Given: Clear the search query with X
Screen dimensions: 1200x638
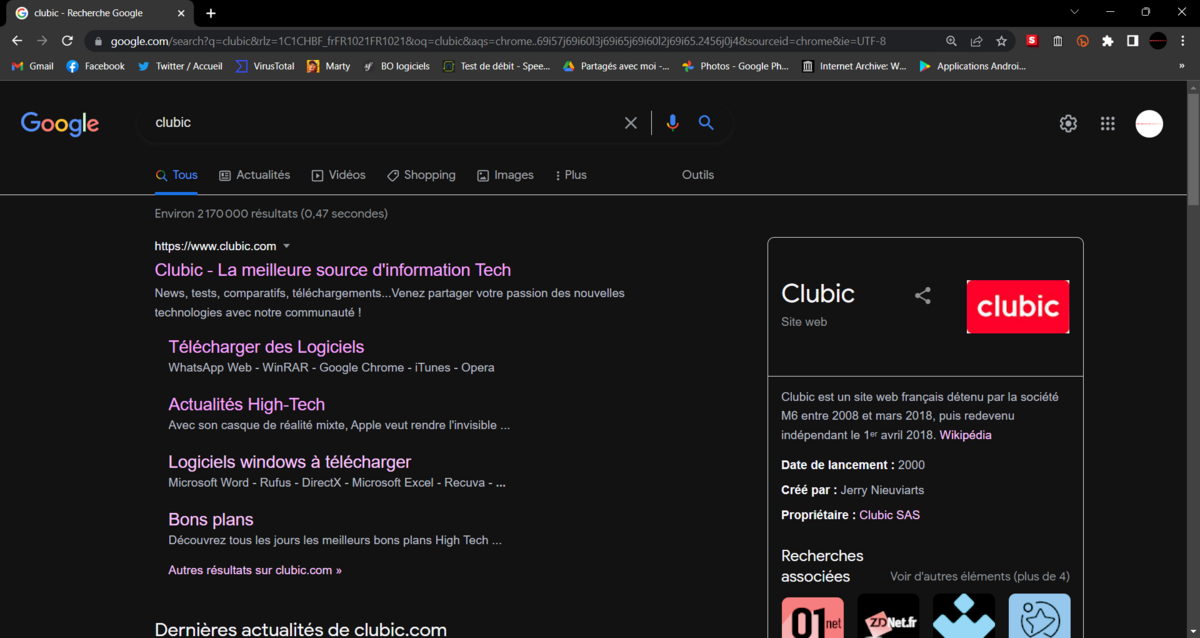Looking at the screenshot, I should 631,123.
